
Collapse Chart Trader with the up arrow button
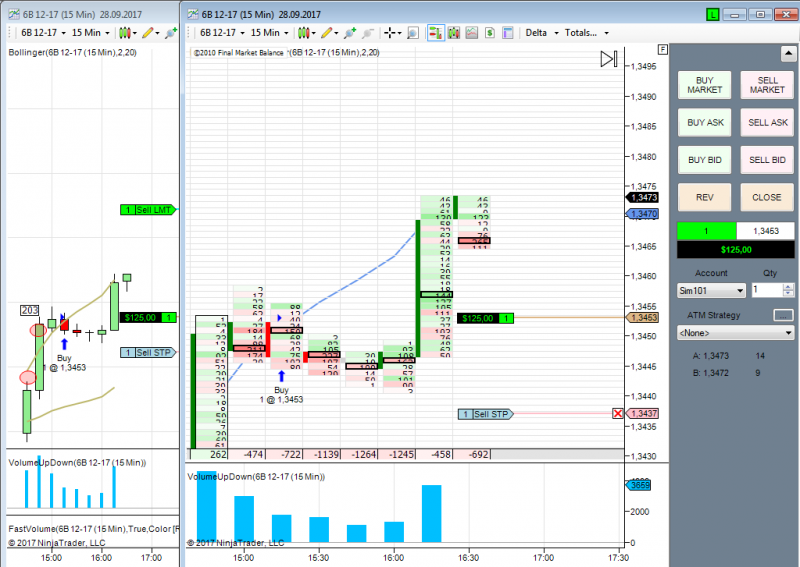click(788, 53)
